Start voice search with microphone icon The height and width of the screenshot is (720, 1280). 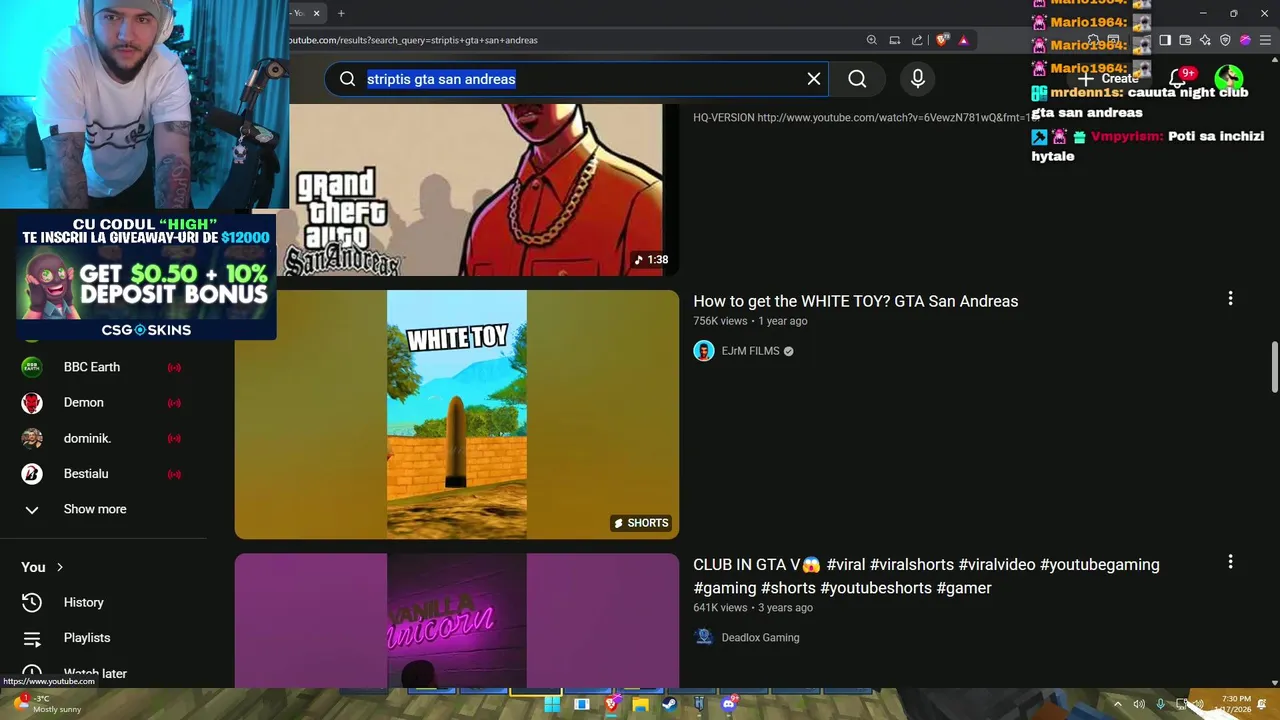coord(918,79)
